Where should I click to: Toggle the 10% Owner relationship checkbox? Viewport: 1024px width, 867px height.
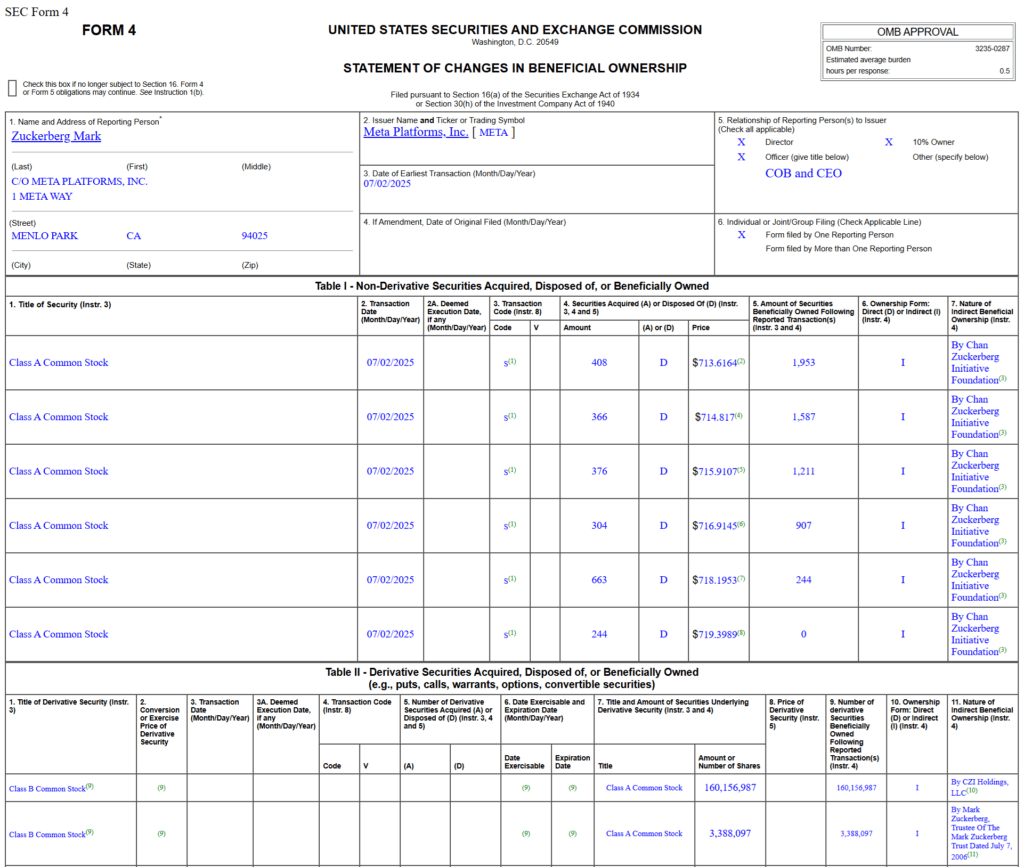pyautogui.click(x=888, y=142)
